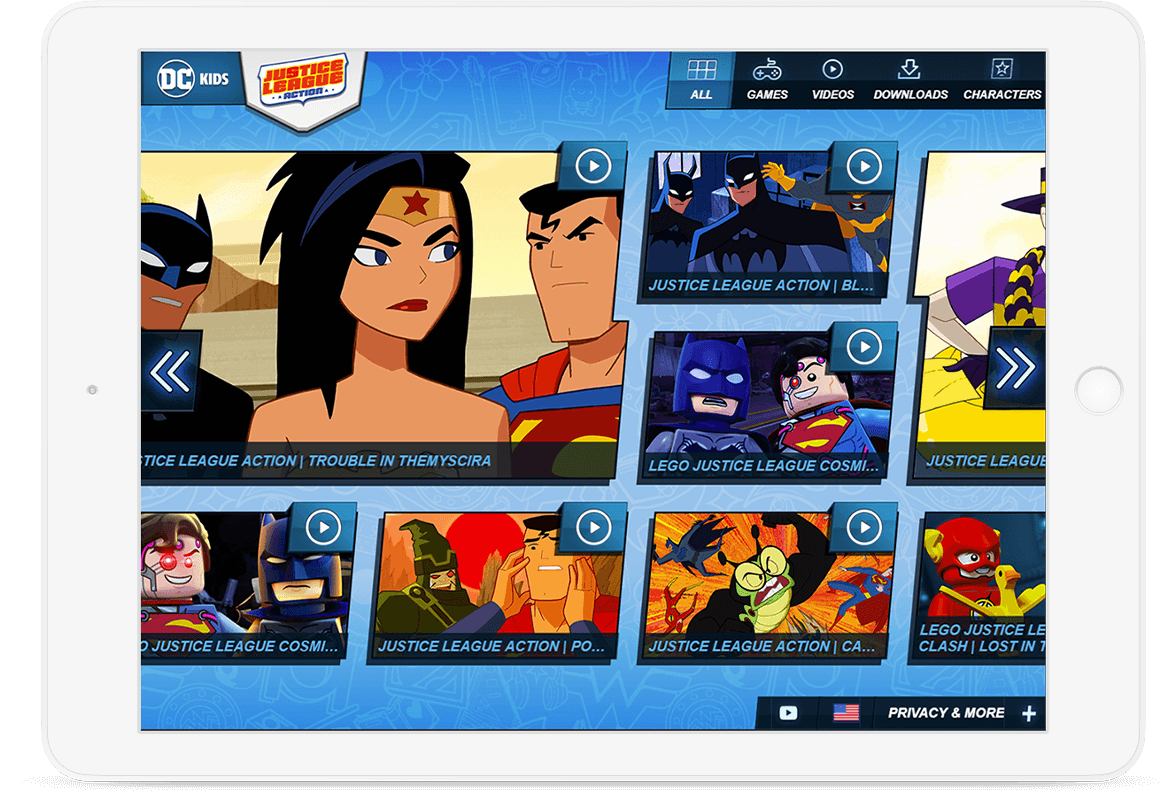Play the Justice League Action PO... video
The image size is (1171, 793).
tap(594, 528)
